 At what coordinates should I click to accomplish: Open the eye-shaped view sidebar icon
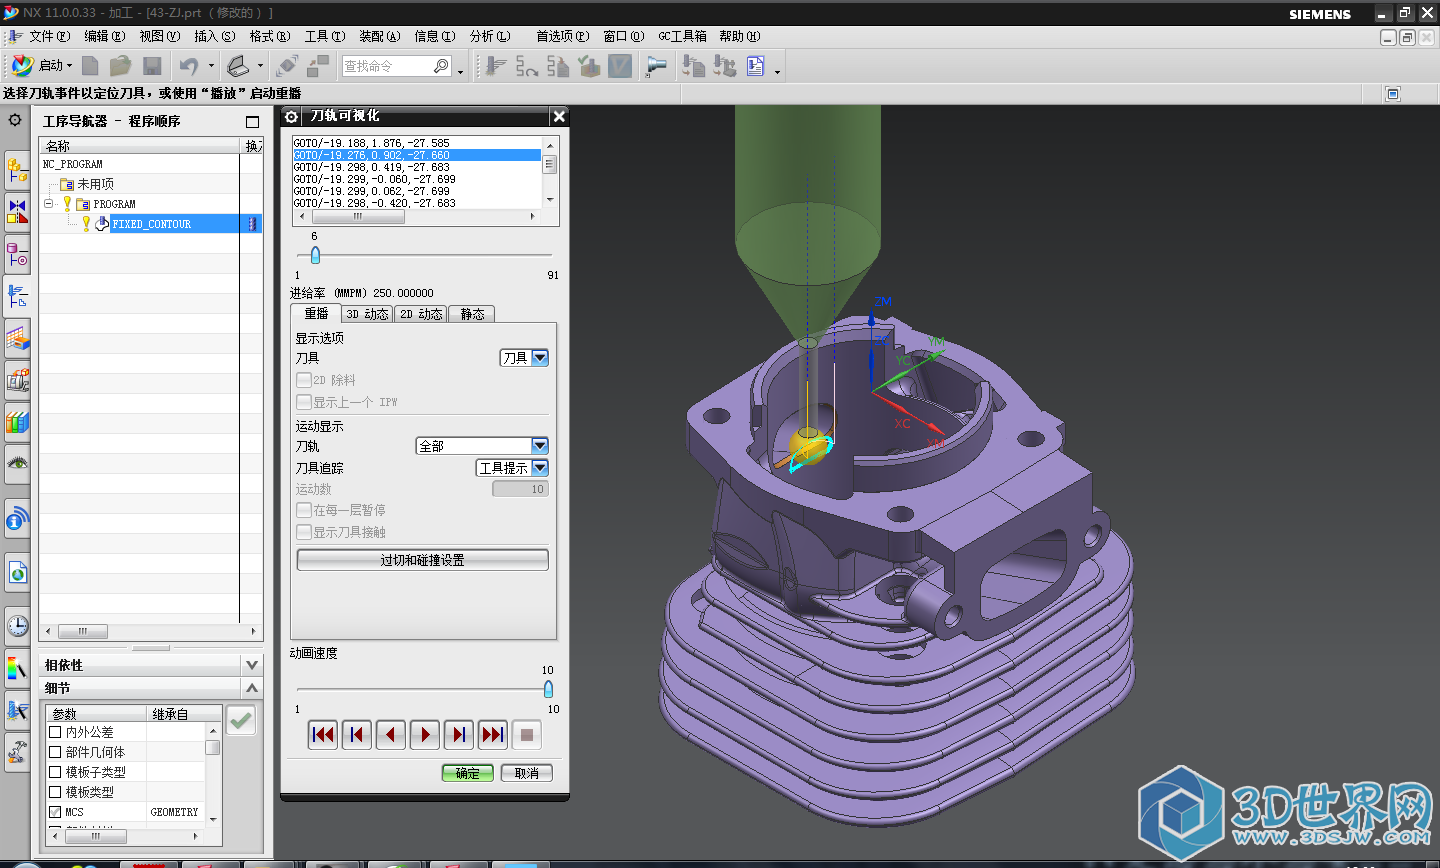coord(17,463)
